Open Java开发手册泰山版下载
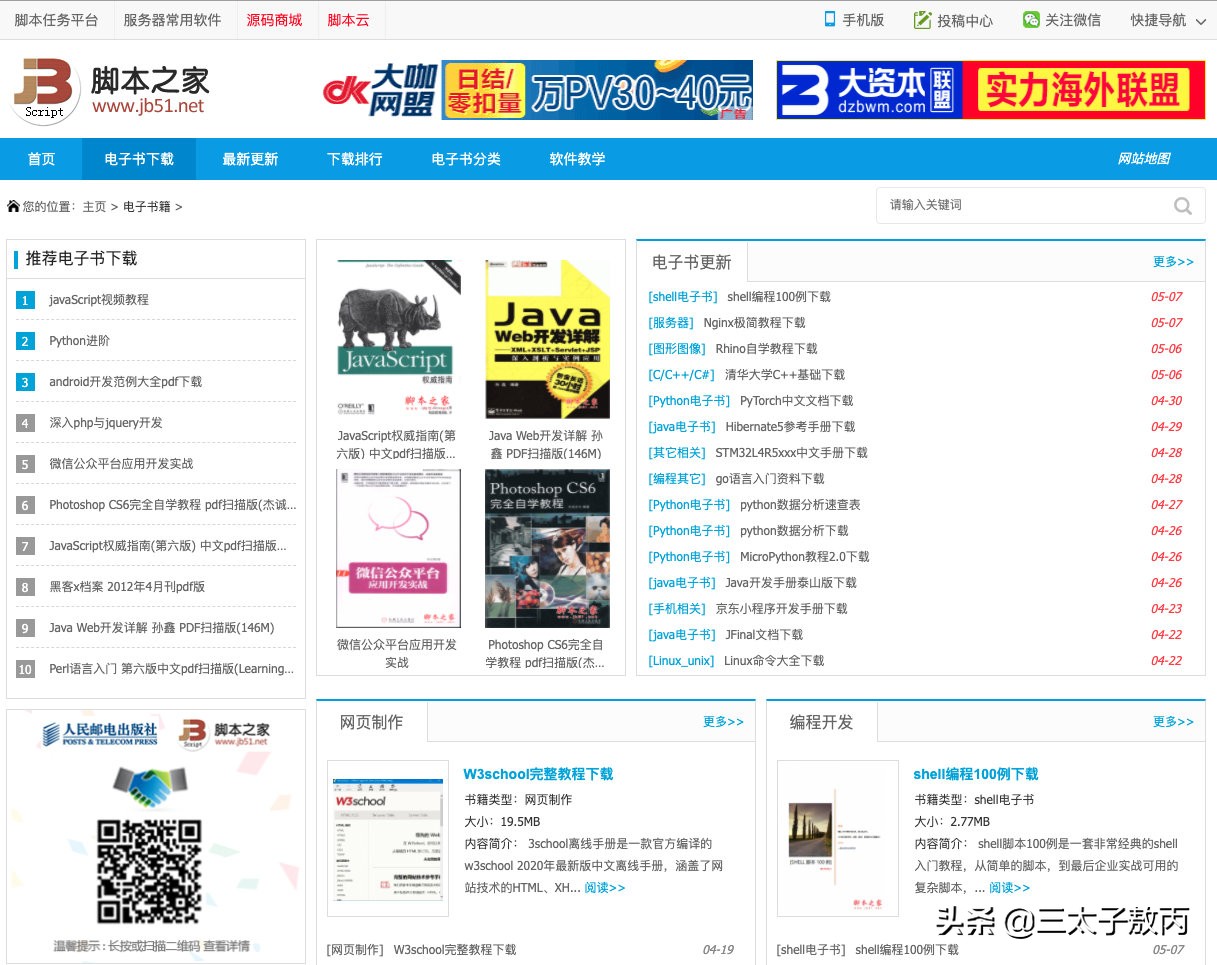The height and width of the screenshot is (965, 1217). click(791, 583)
